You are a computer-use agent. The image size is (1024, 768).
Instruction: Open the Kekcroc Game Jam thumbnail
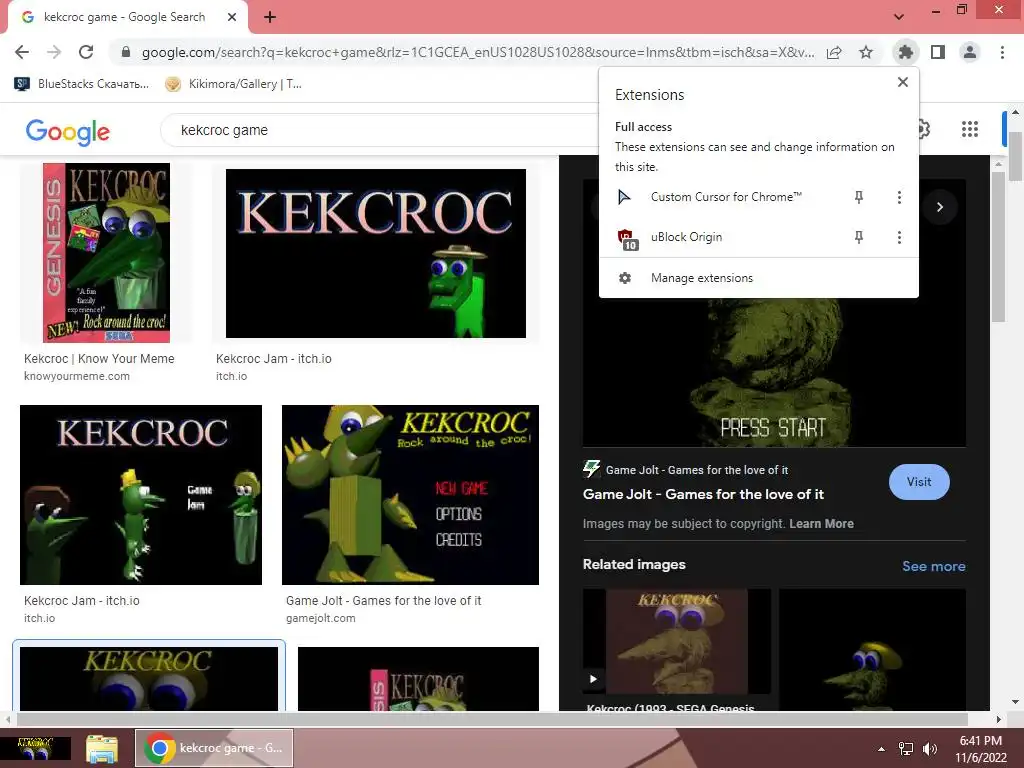point(141,495)
